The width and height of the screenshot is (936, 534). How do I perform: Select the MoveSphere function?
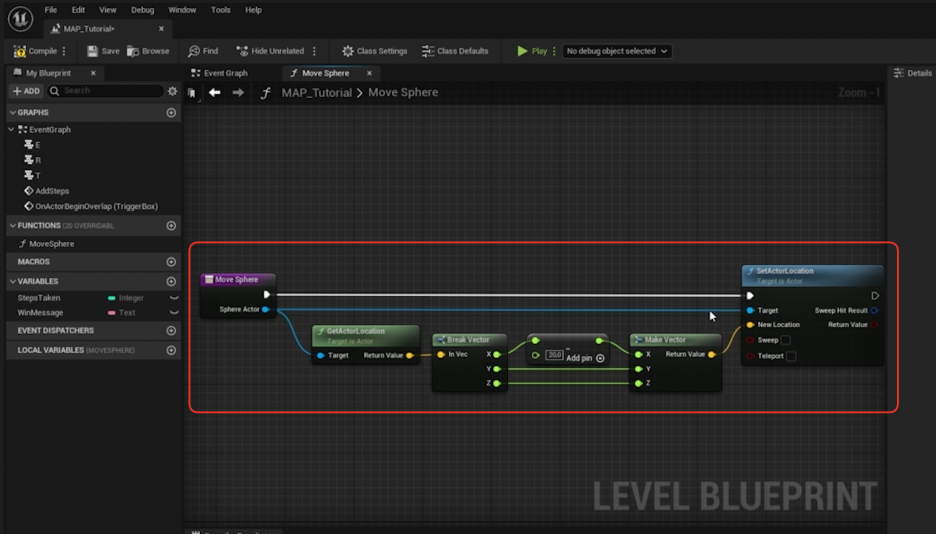pyautogui.click(x=47, y=244)
